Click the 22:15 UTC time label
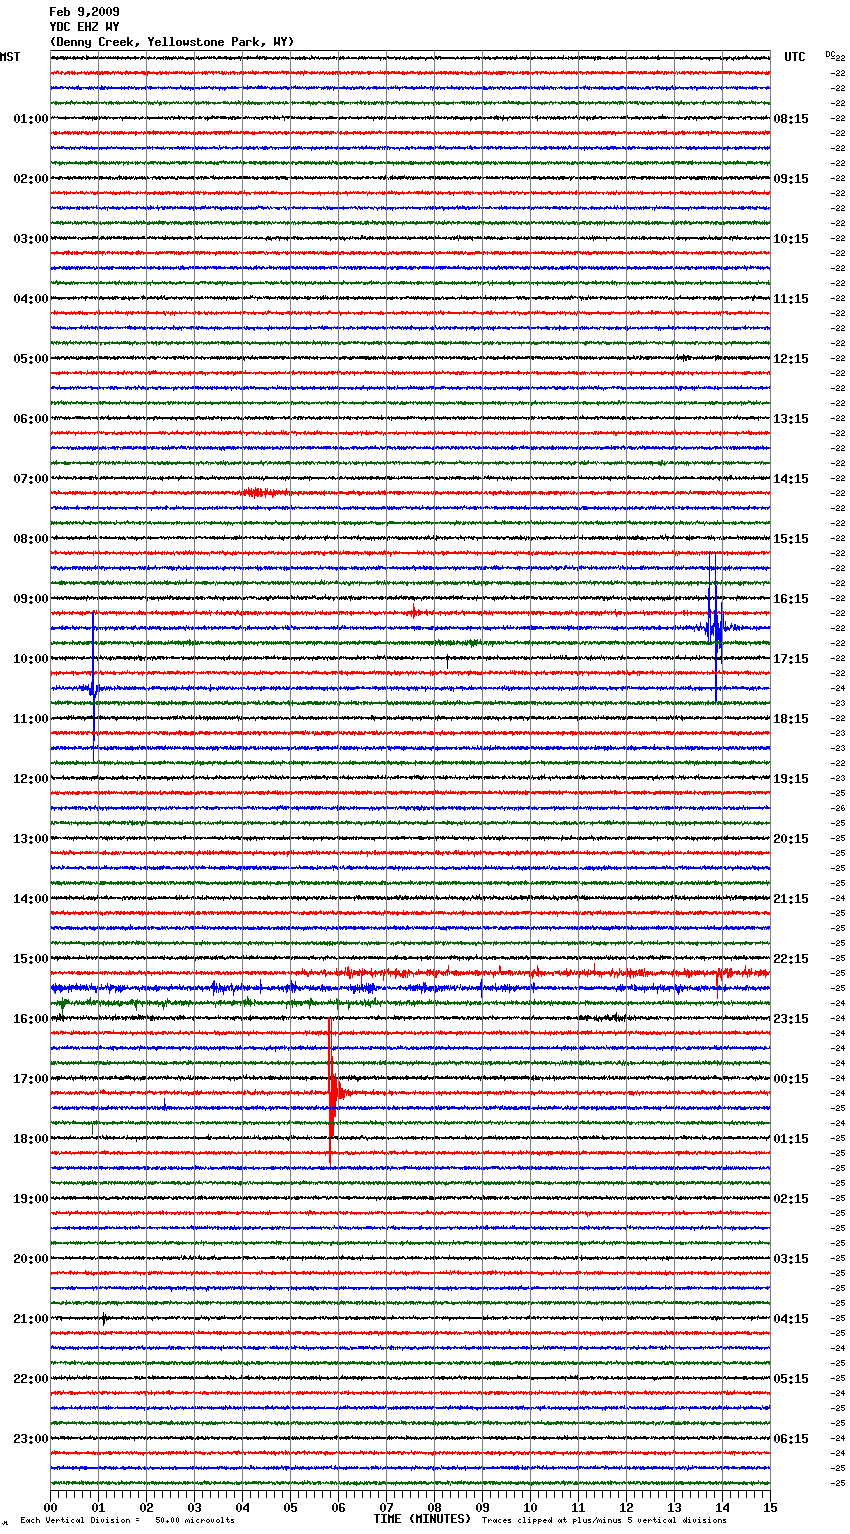Image resolution: width=850 pixels, height=1534 pixels. [x=791, y=959]
